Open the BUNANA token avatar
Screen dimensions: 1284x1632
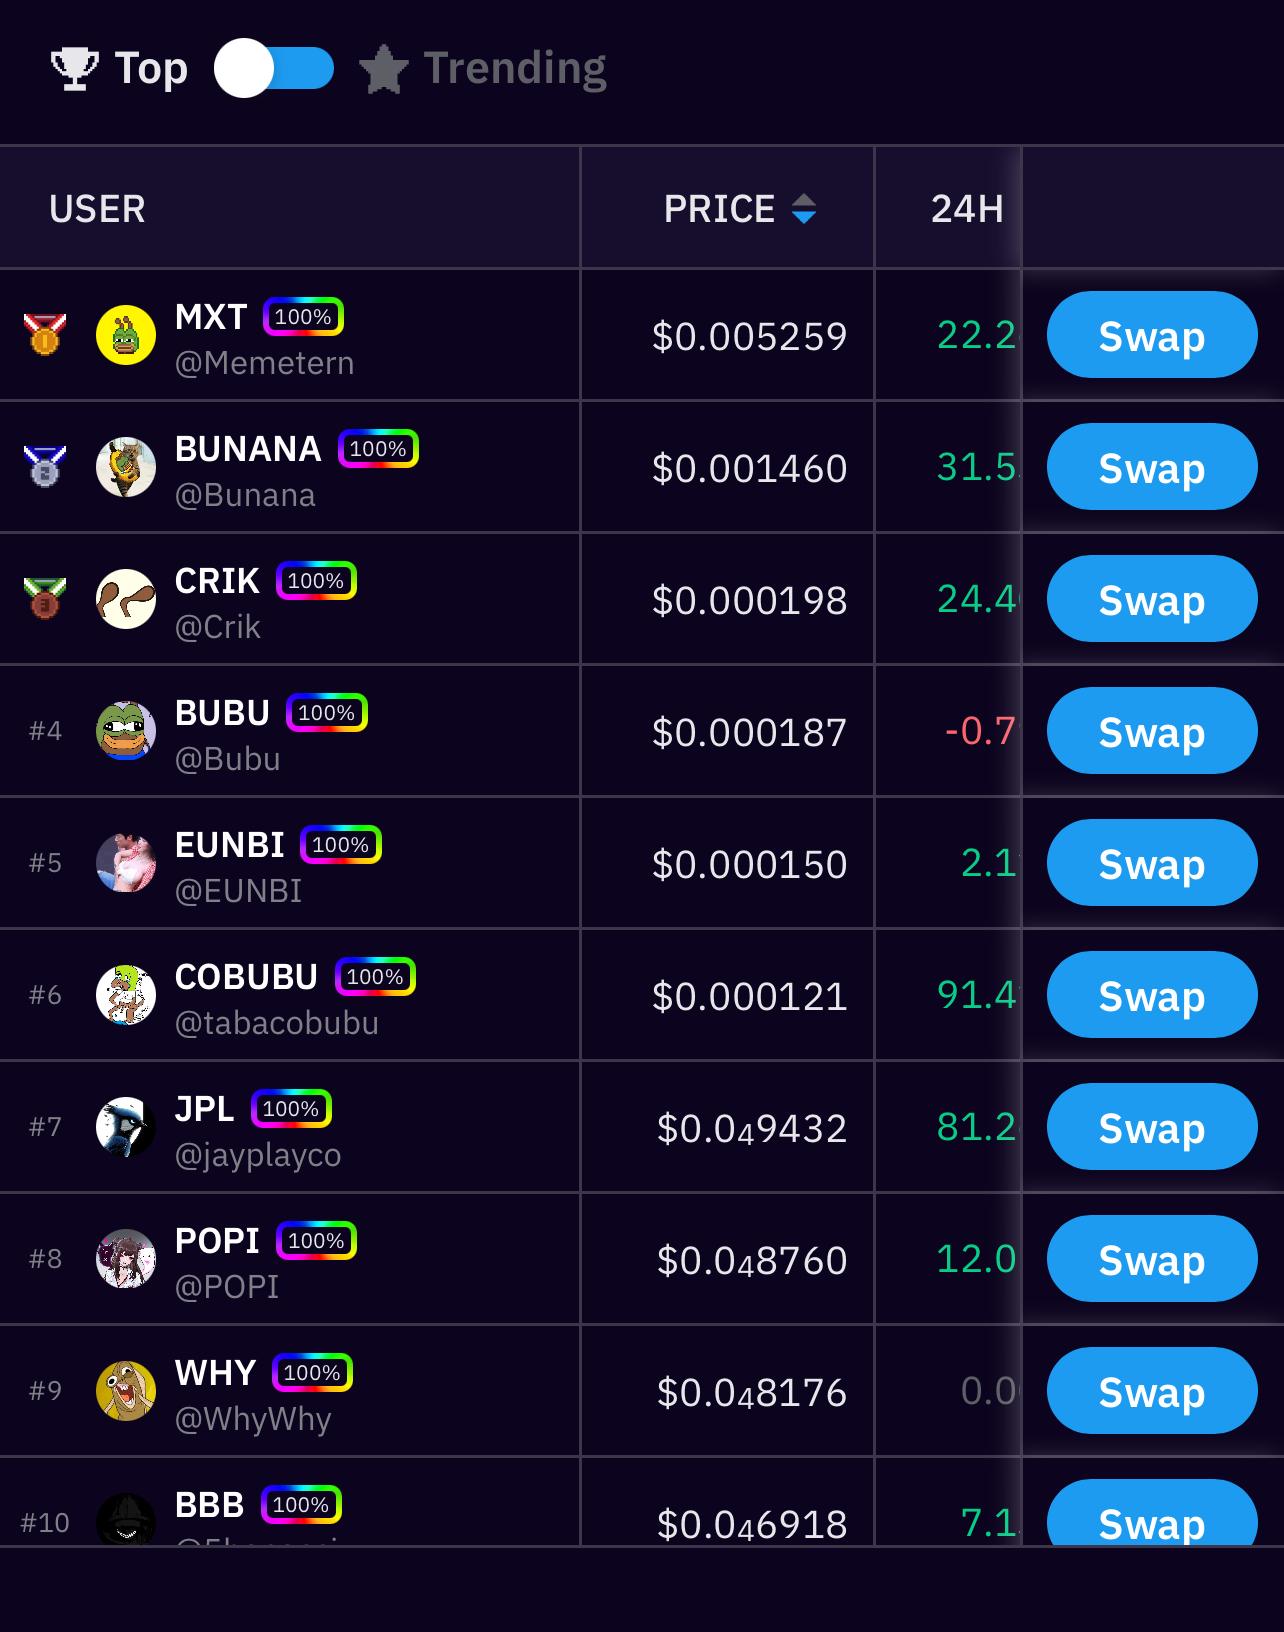[x=126, y=467]
